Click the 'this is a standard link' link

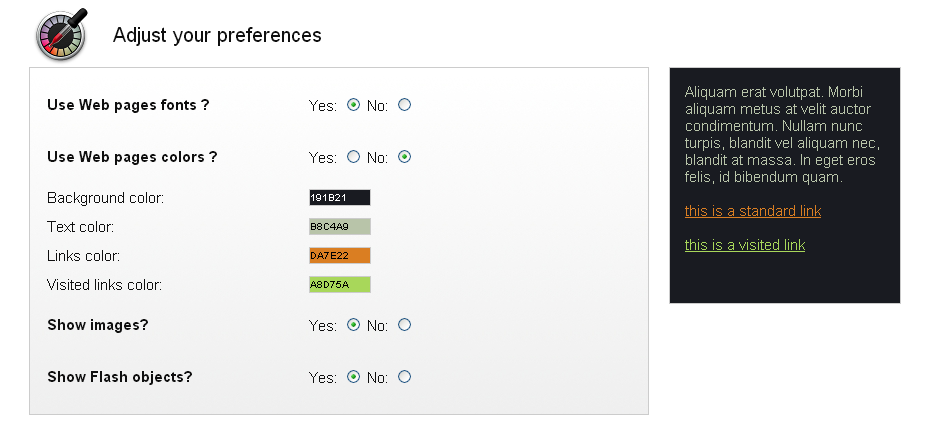coord(753,211)
